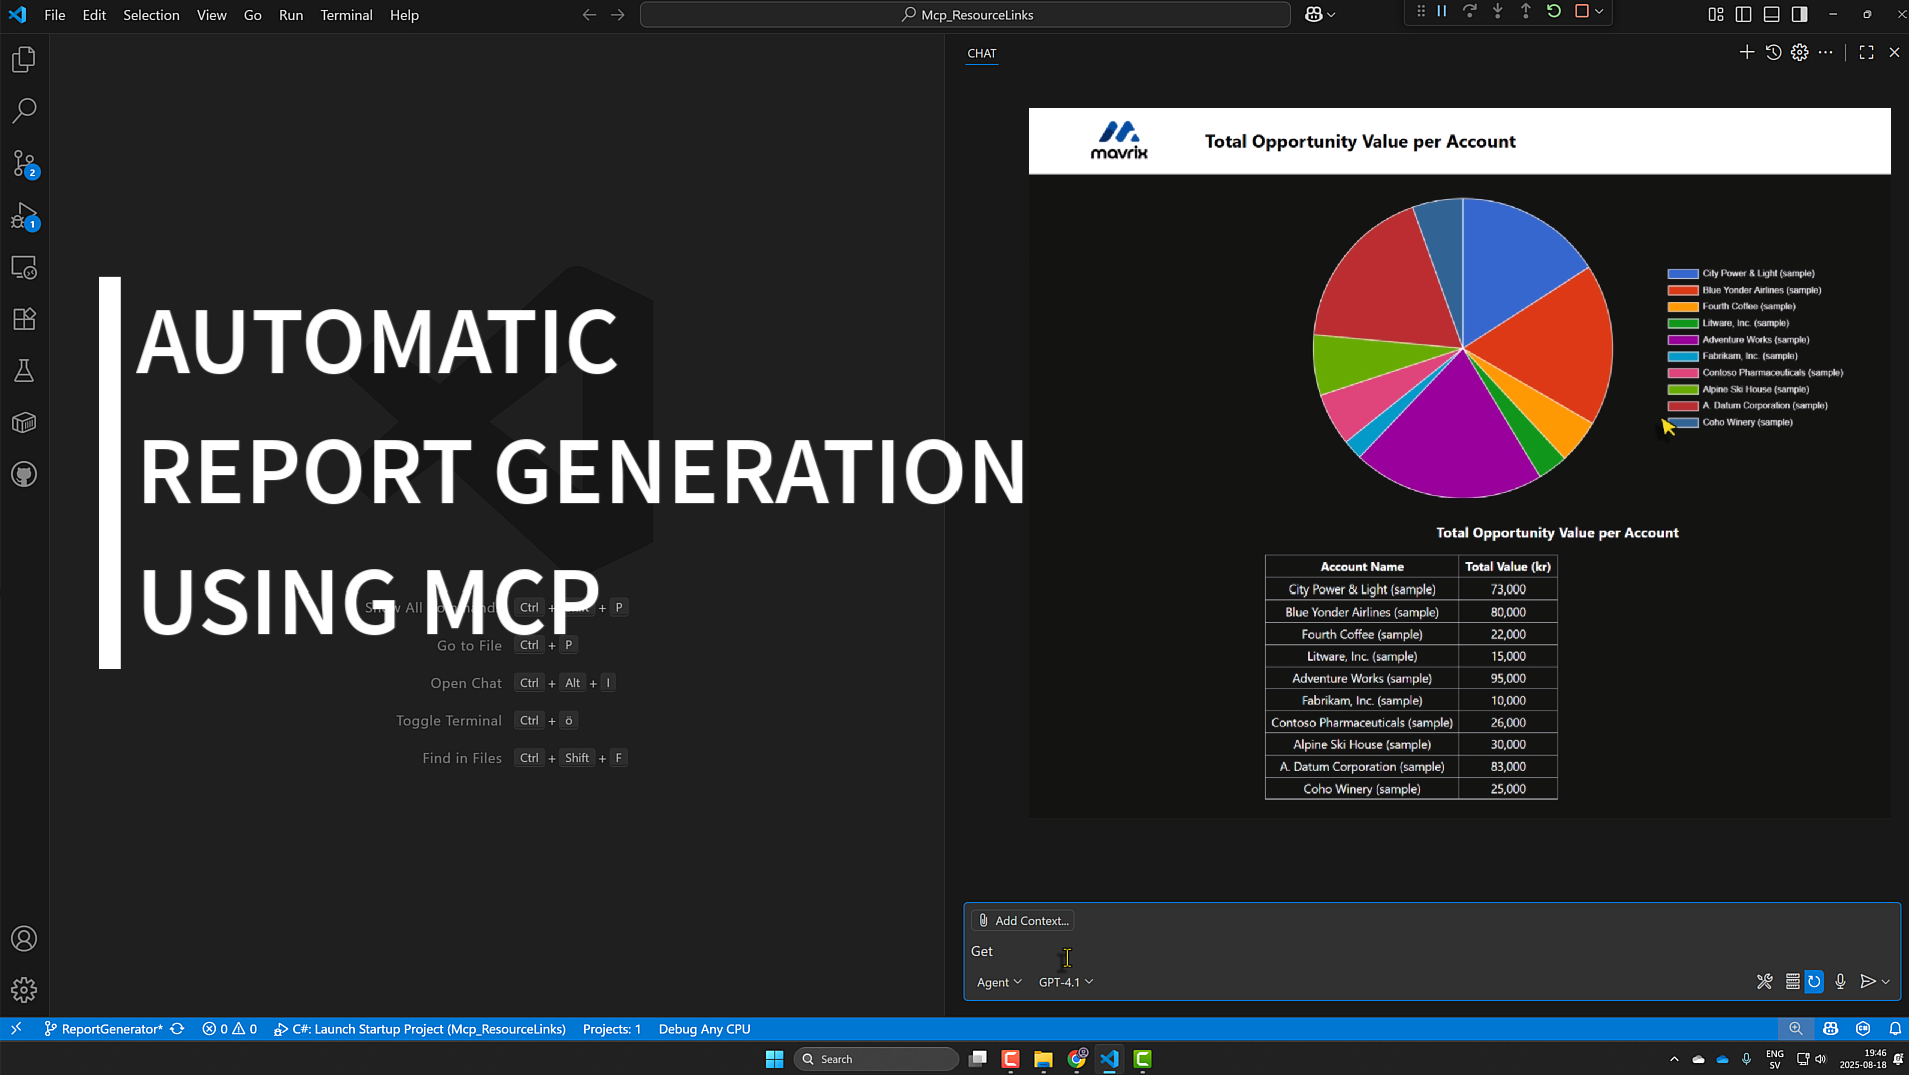
Task: Synchronize changes from the status bar
Action: 178,1029
